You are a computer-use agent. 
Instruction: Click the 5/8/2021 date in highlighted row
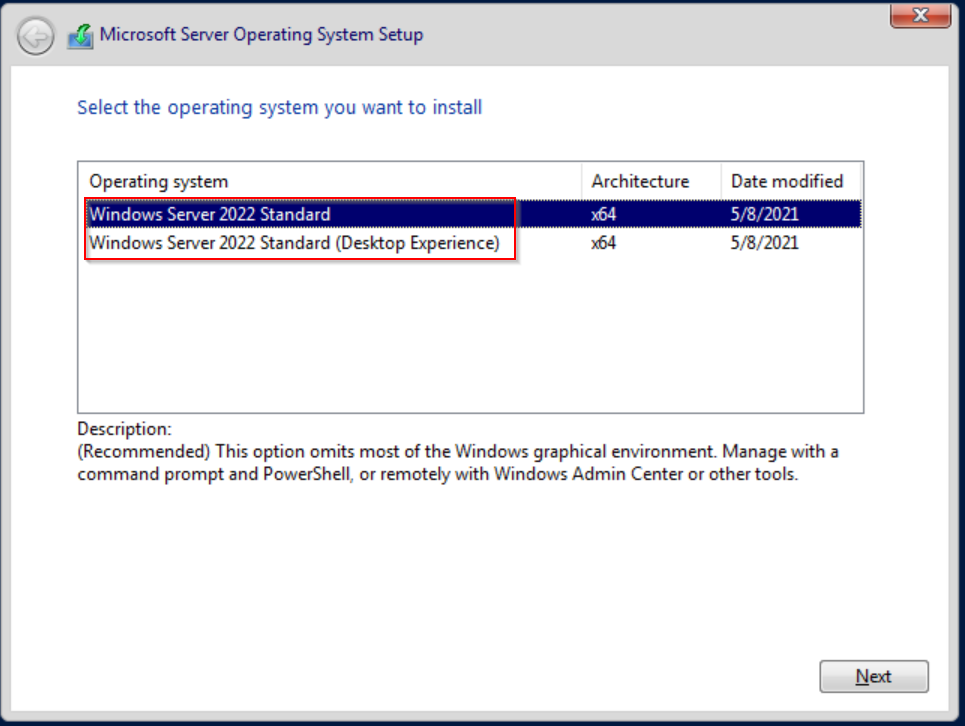tap(765, 214)
